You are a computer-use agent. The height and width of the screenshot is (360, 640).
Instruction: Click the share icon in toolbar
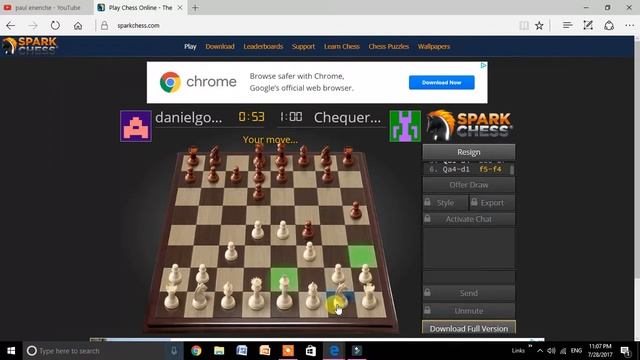click(x=609, y=25)
